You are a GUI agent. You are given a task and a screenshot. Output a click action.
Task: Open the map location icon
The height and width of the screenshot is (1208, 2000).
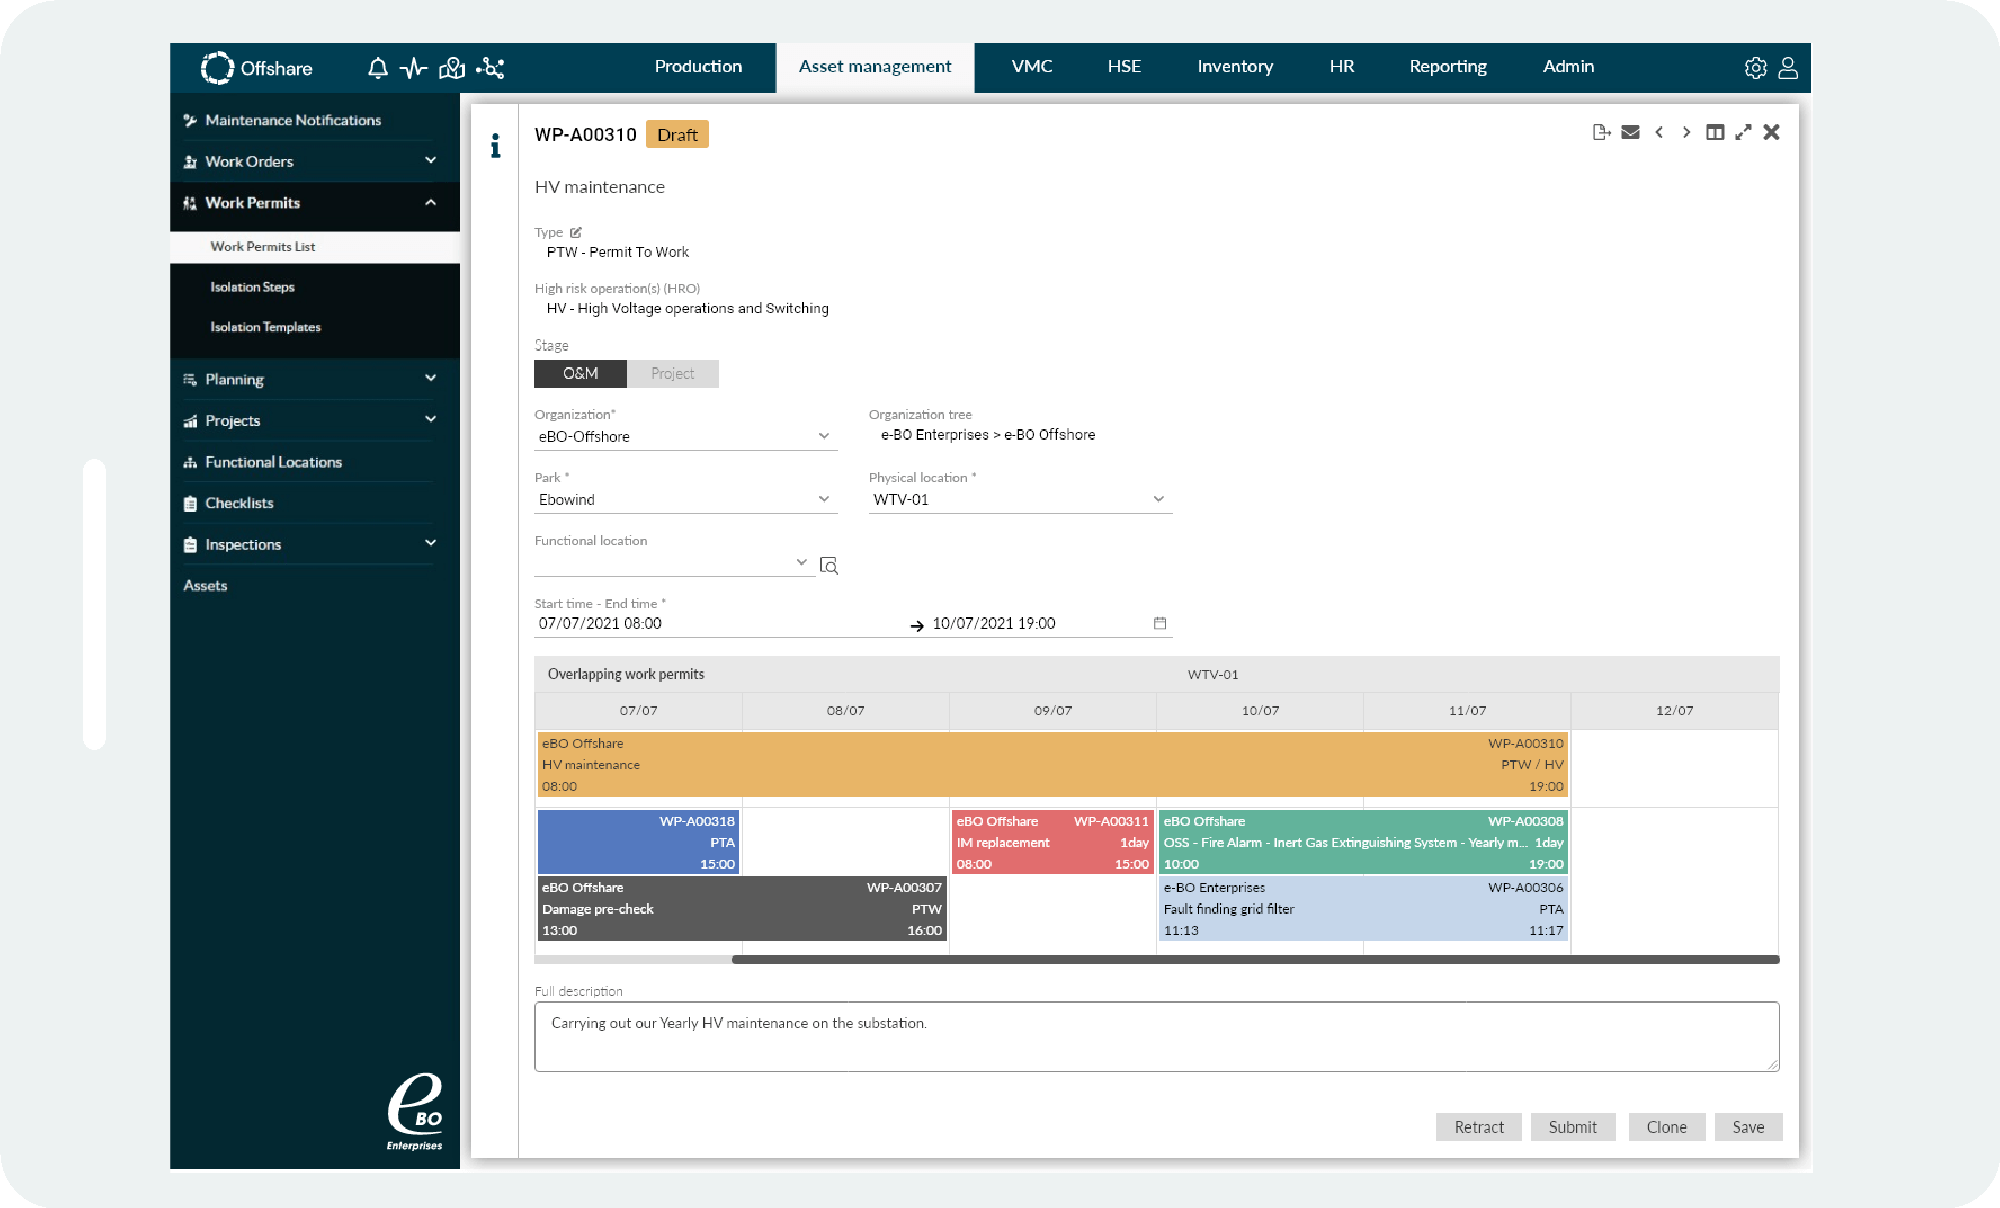point(452,68)
